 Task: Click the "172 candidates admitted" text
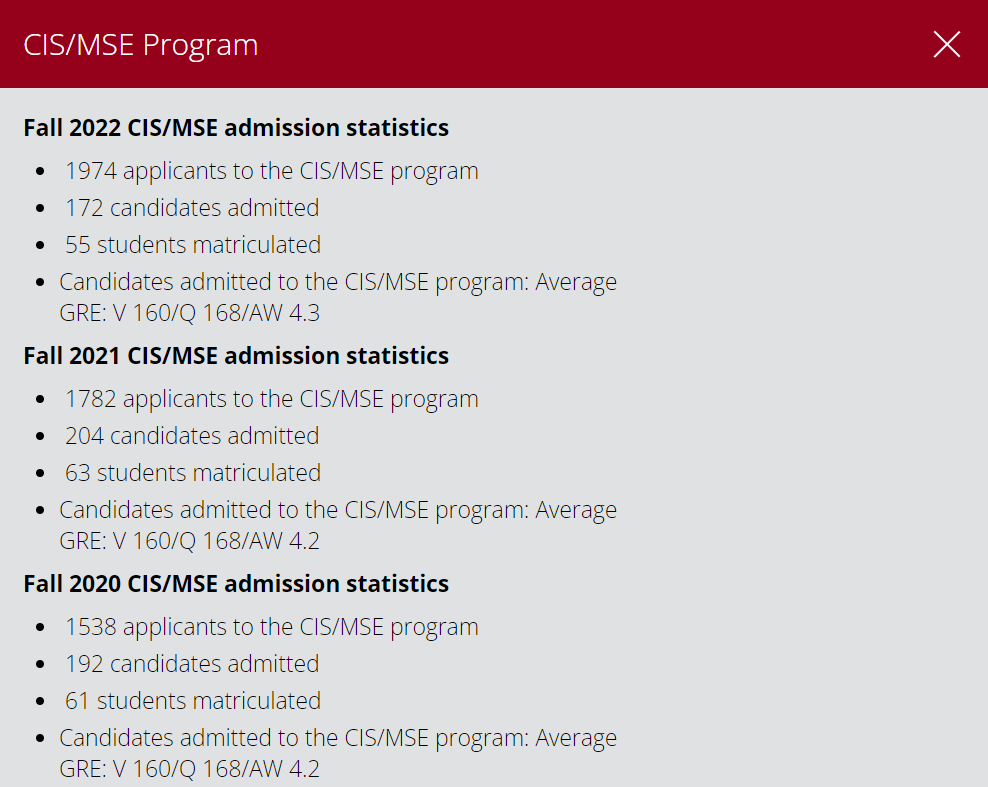click(x=192, y=208)
